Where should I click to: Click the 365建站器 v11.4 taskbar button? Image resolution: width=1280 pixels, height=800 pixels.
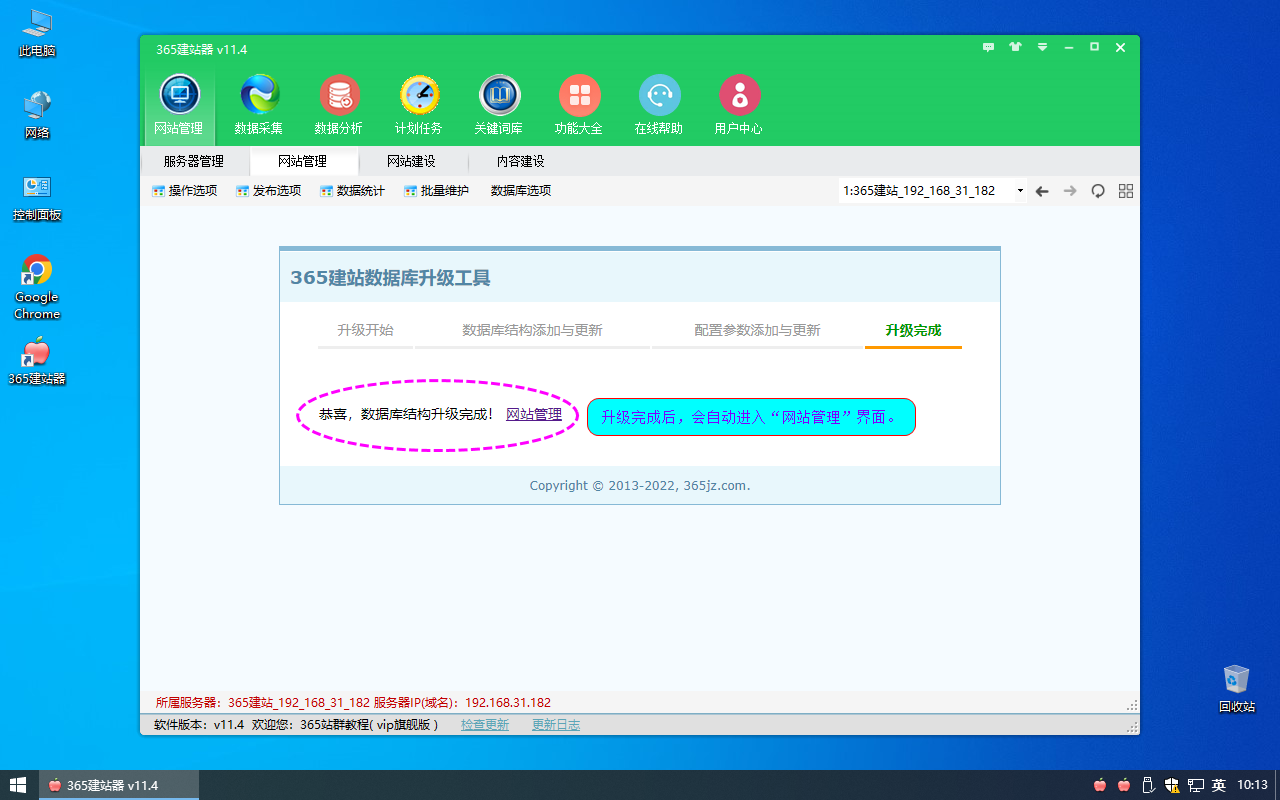coord(119,785)
